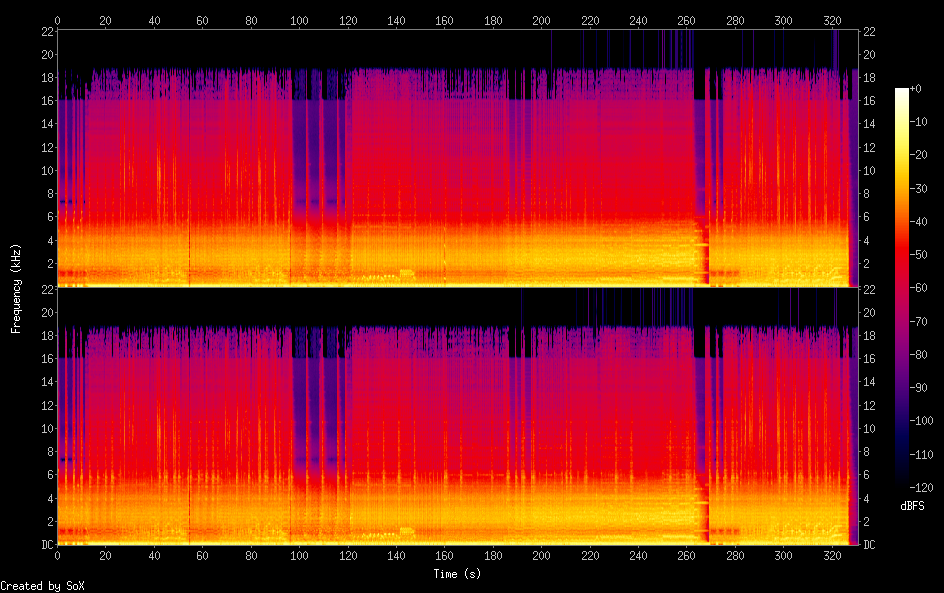Click the 'Frequency (kHz)' vertical axis label

click(x=16, y=287)
